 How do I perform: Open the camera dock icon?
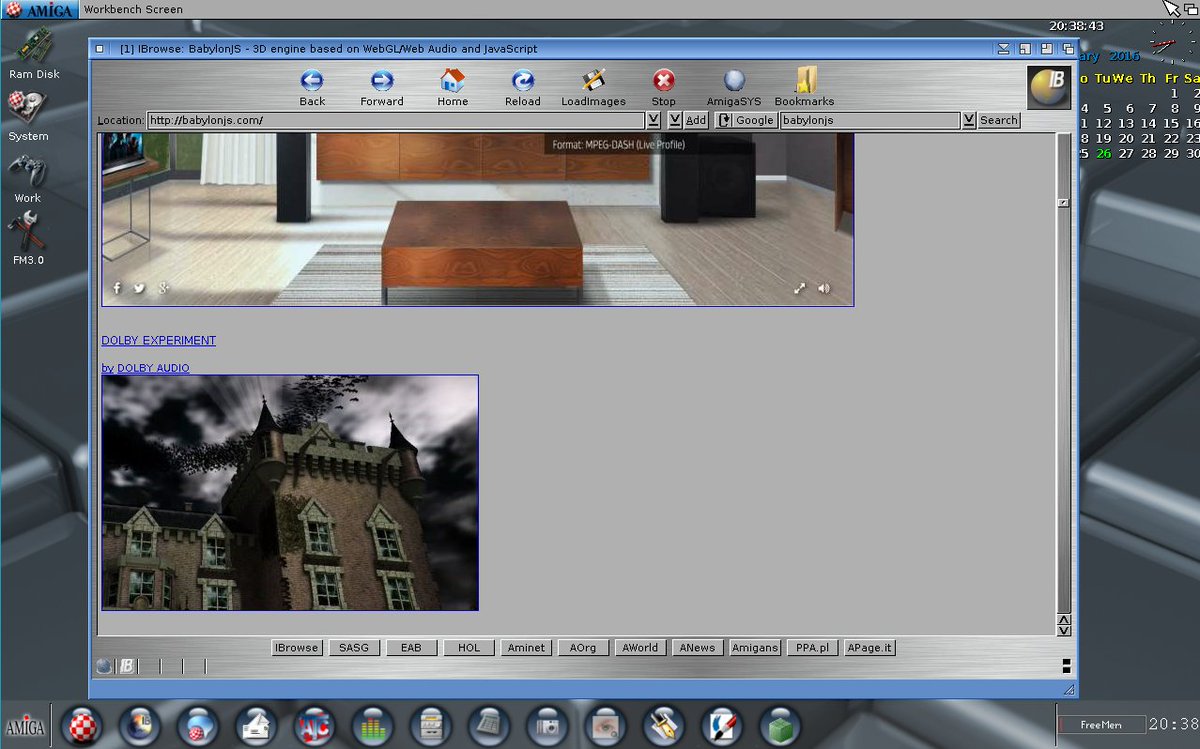tap(547, 727)
